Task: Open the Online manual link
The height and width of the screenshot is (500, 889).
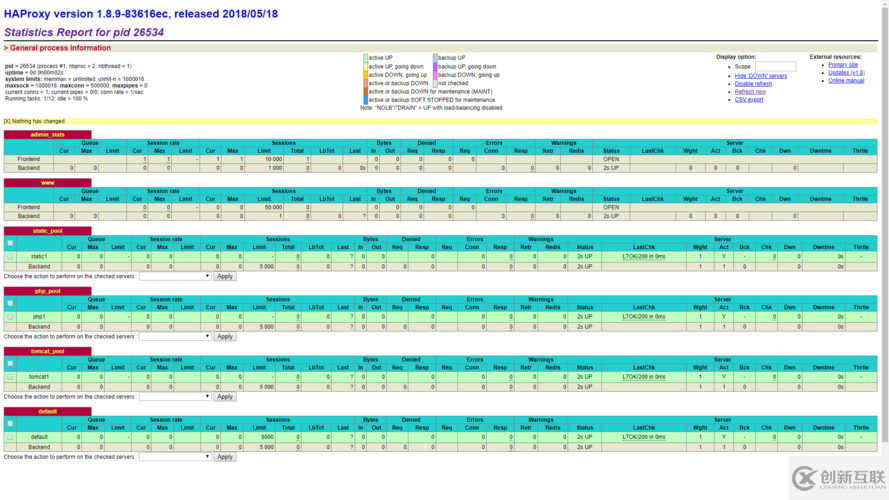Action: [x=846, y=81]
